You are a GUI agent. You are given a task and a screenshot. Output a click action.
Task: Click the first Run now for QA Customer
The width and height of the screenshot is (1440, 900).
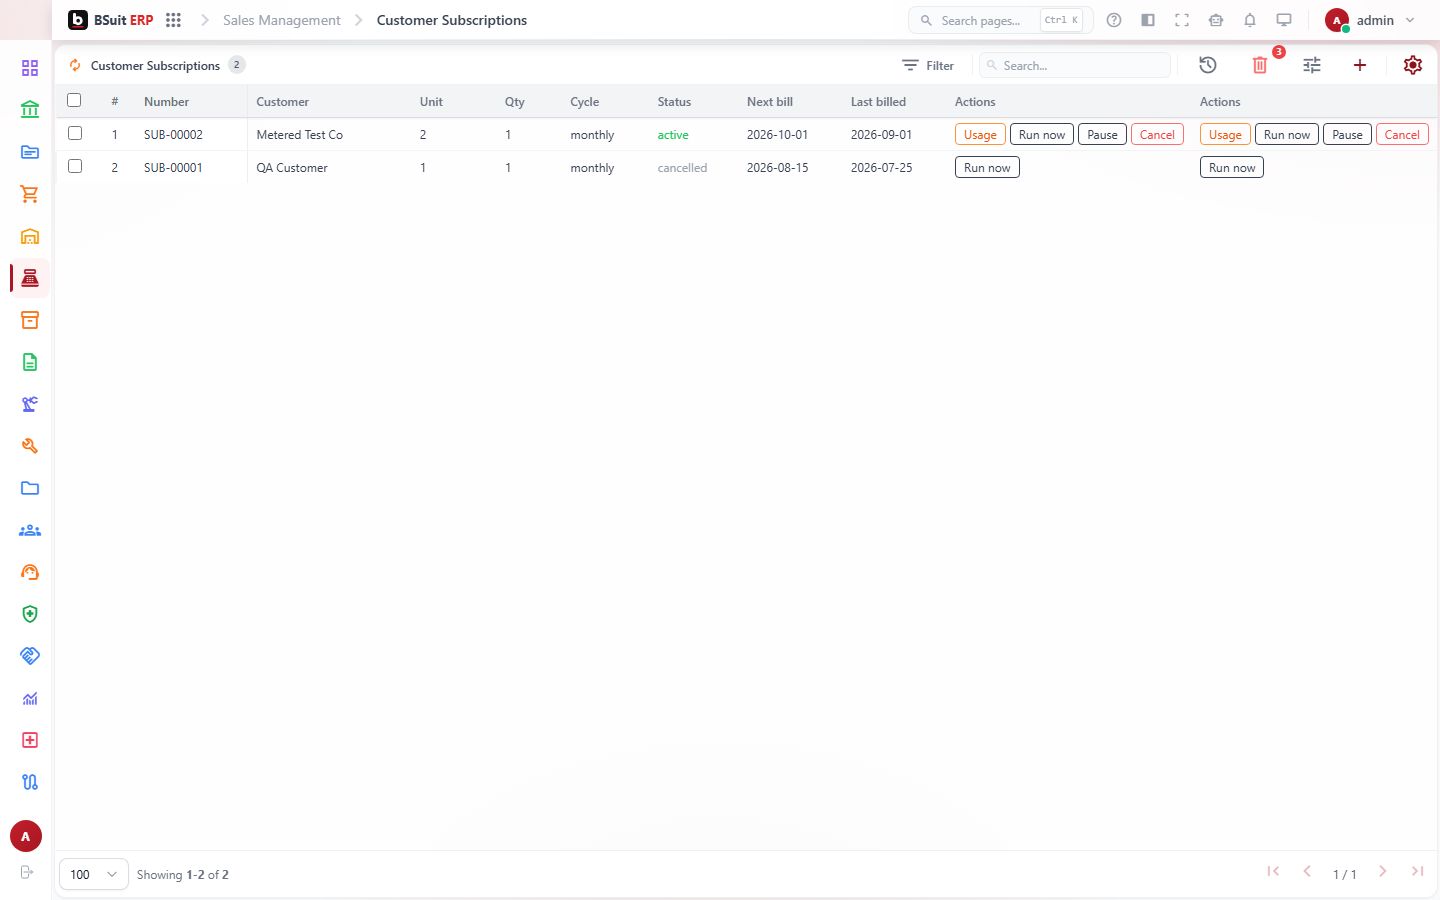click(x=987, y=168)
